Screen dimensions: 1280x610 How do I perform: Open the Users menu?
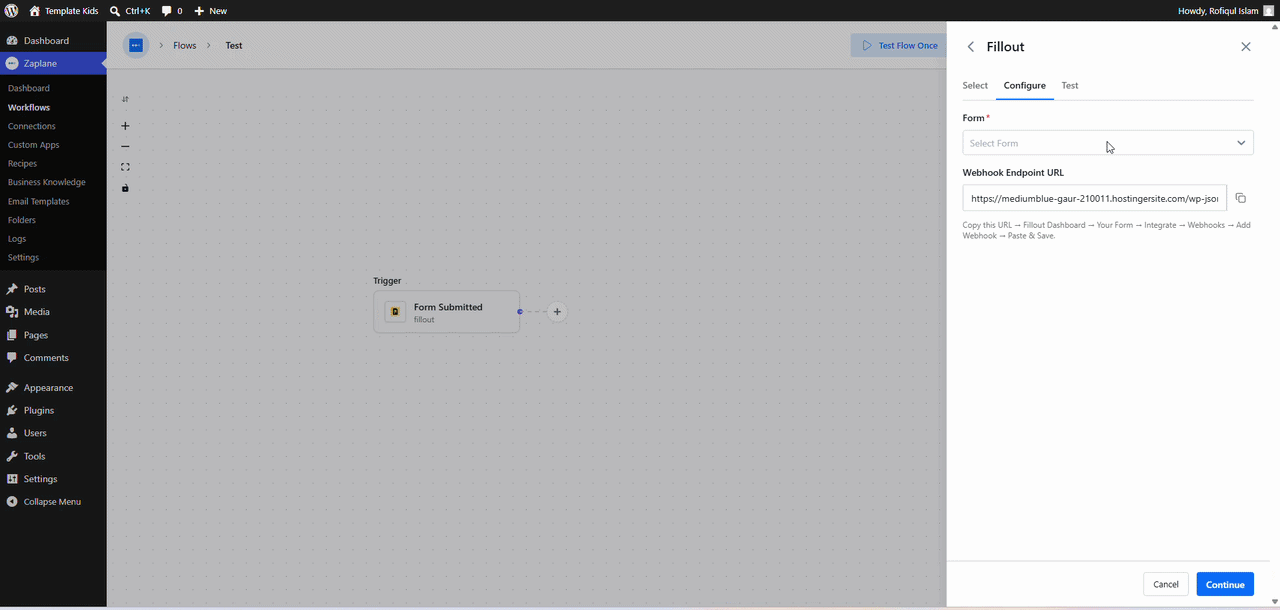pos(53,433)
